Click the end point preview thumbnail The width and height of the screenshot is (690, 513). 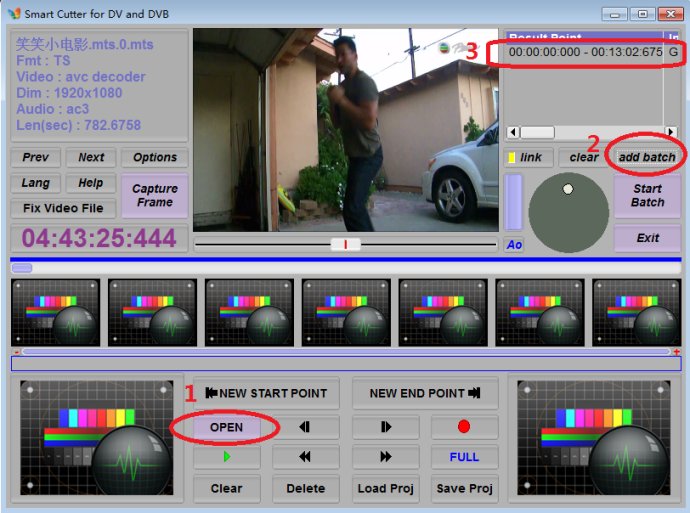click(594, 438)
